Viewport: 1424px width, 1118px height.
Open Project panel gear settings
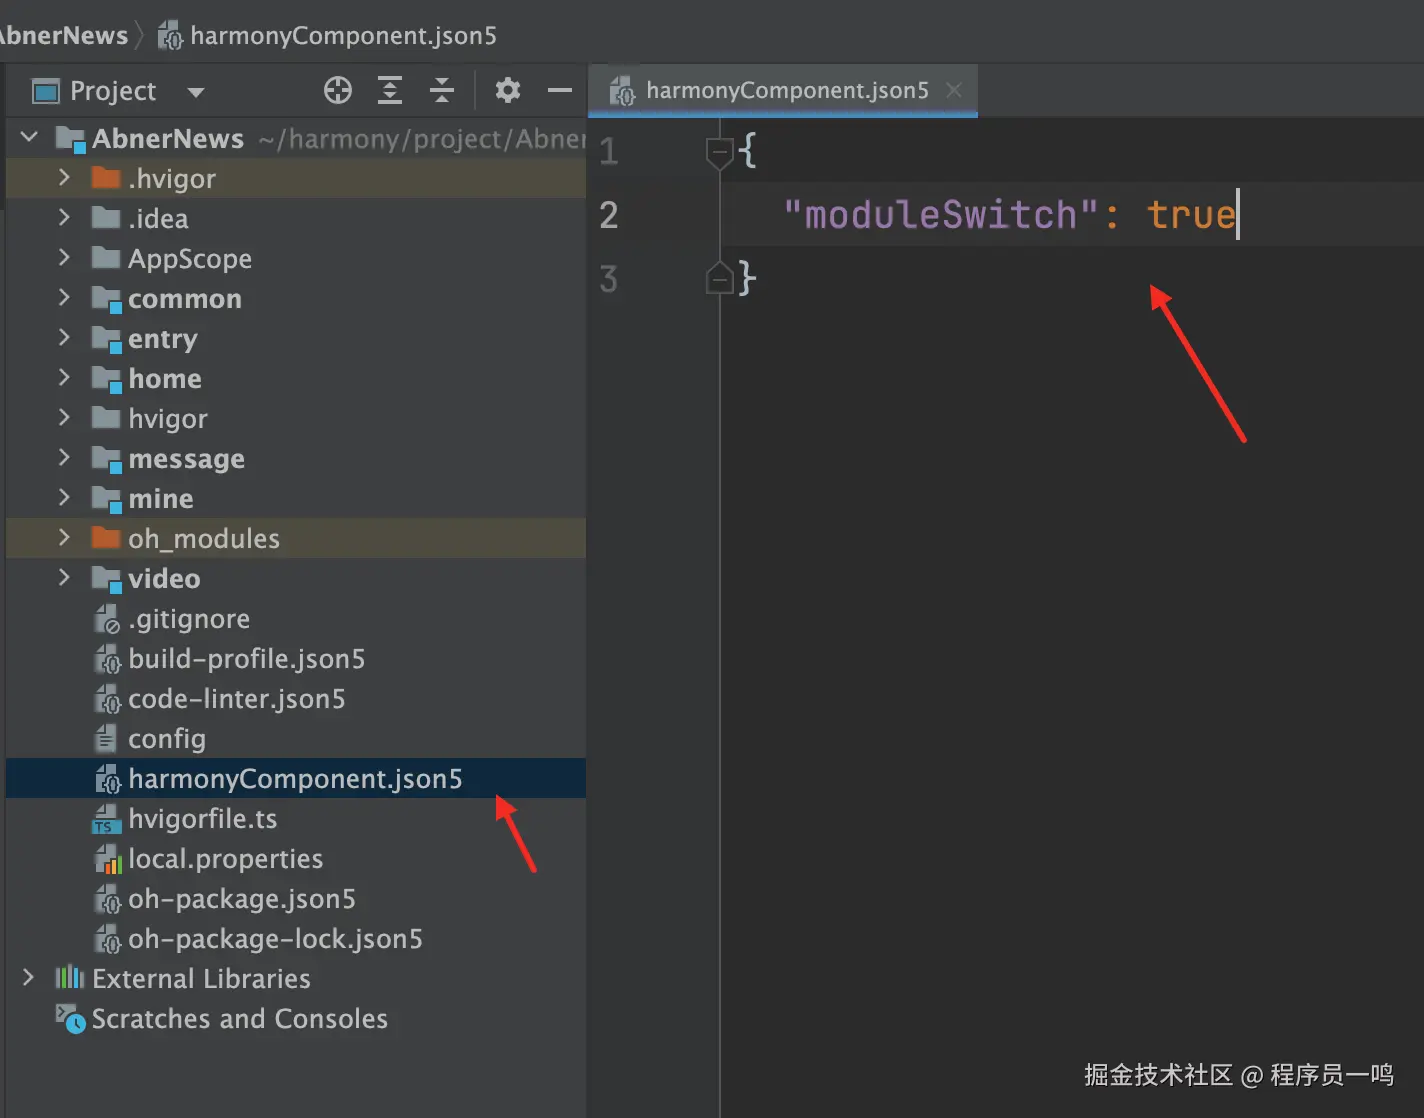tap(508, 91)
